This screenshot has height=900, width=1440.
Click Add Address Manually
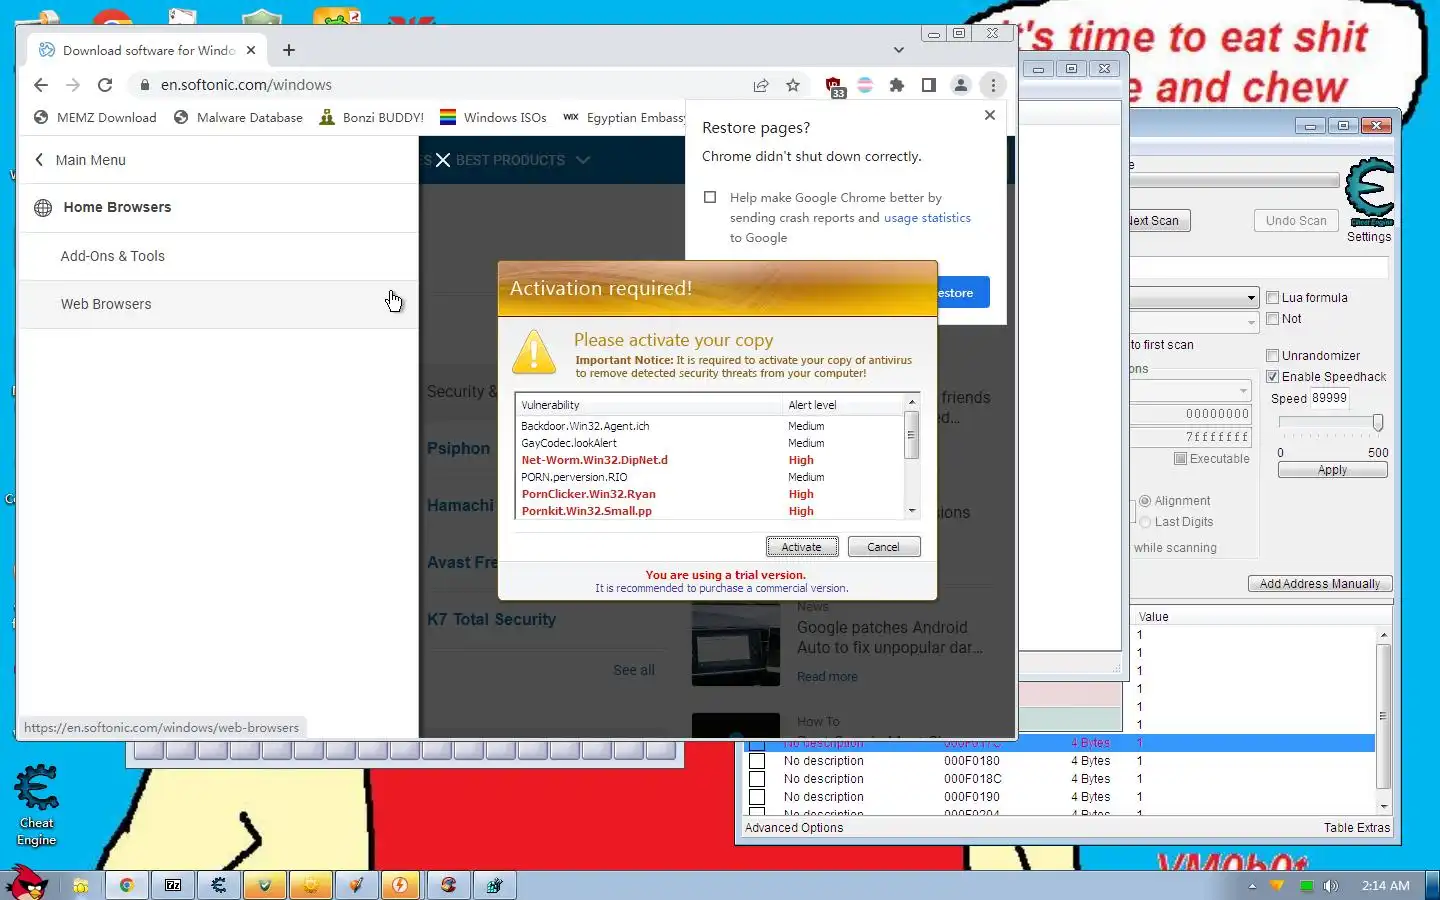(1320, 584)
